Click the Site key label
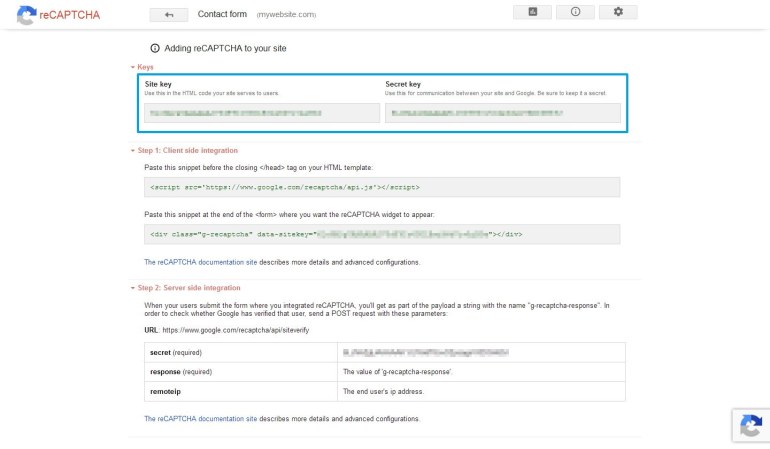This screenshot has width=770, height=449. pos(158,84)
